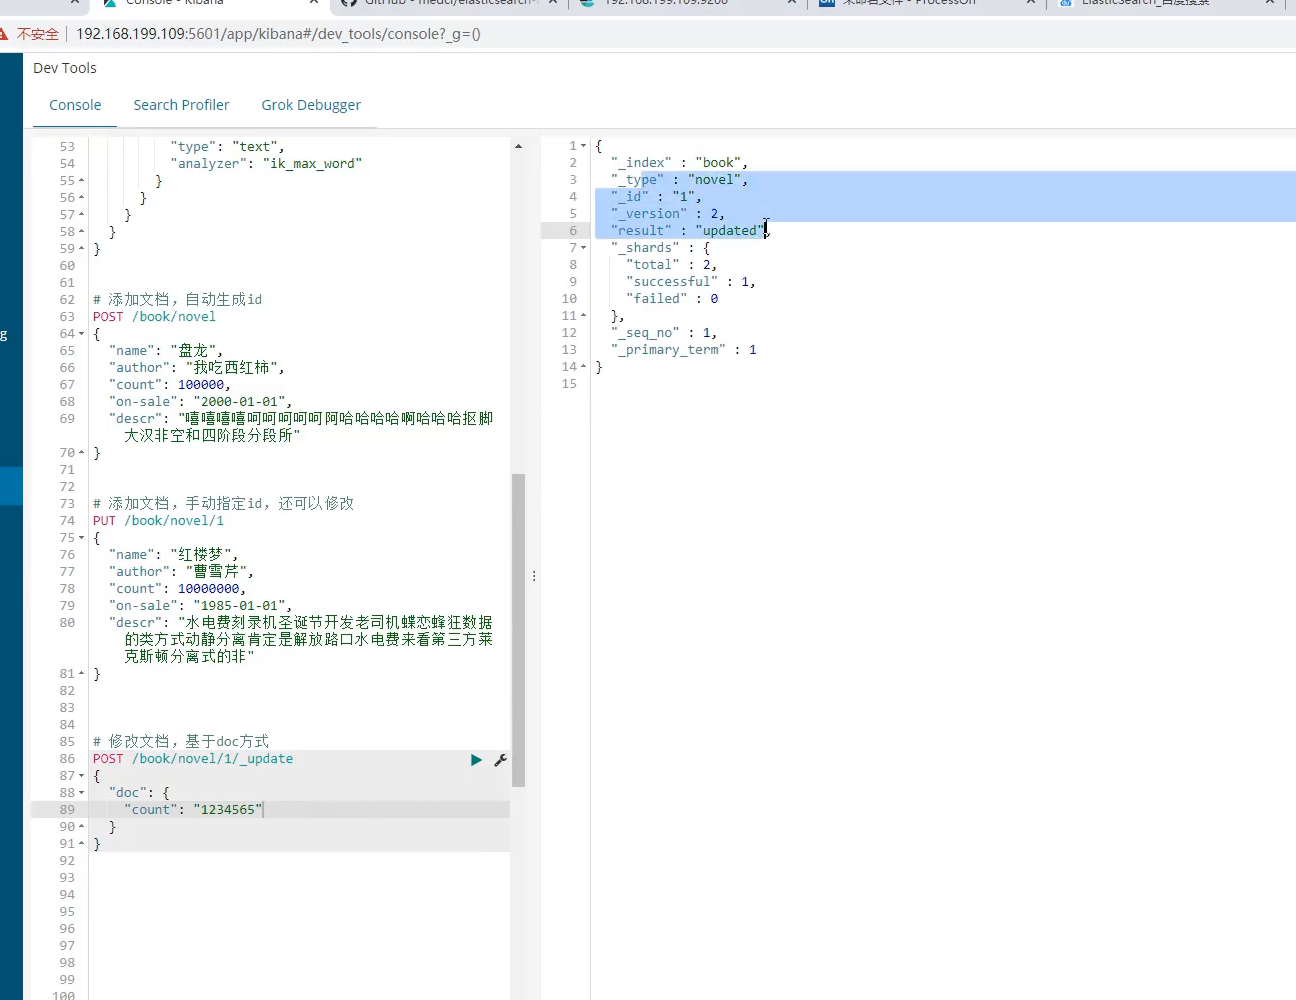This screenshot has height=1000, width=1296.
Task: Place cursor on the PUT /book/novel/1 line
Action: [158, 521]
